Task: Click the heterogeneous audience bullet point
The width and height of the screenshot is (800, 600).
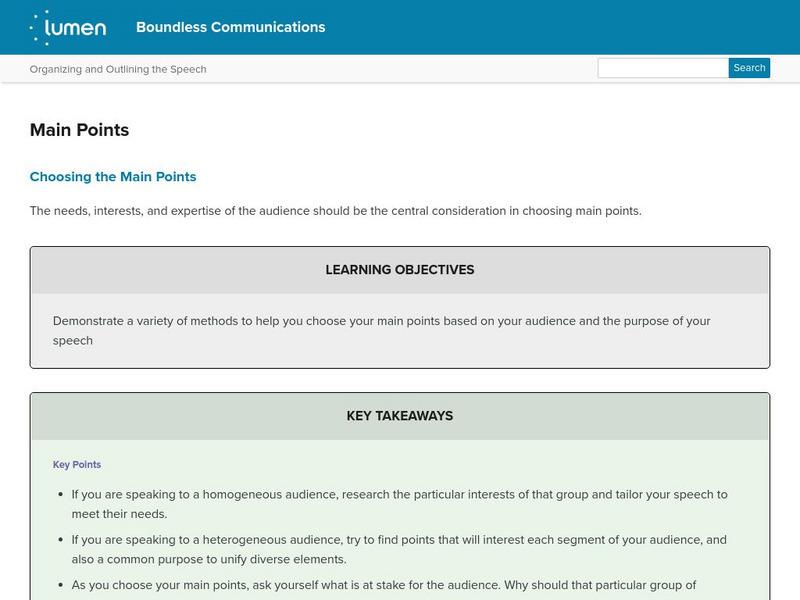Action: (x=399, y=549)
